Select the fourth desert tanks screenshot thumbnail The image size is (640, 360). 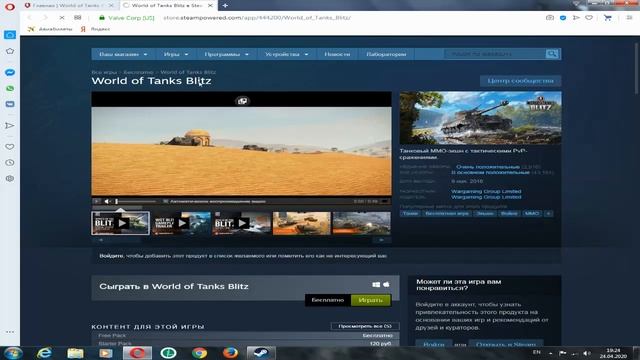[301, 223]
